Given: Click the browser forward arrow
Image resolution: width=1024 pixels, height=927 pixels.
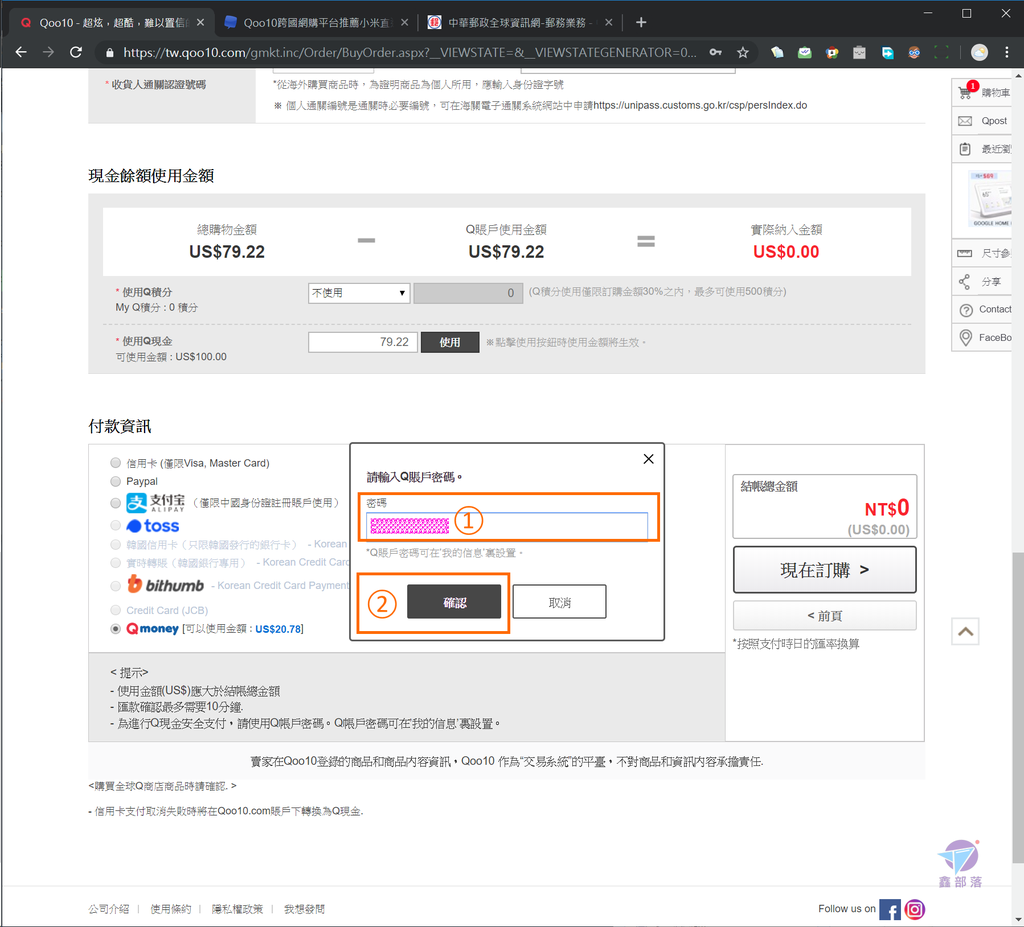Looking at the screenshot, I should [x=48, y=52].
